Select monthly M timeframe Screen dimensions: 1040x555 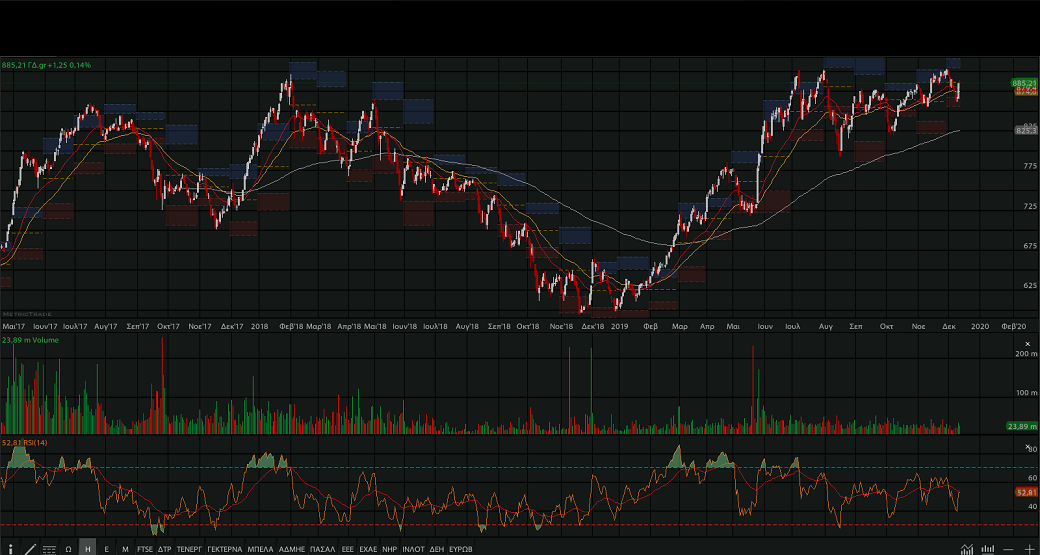point(125,549)
